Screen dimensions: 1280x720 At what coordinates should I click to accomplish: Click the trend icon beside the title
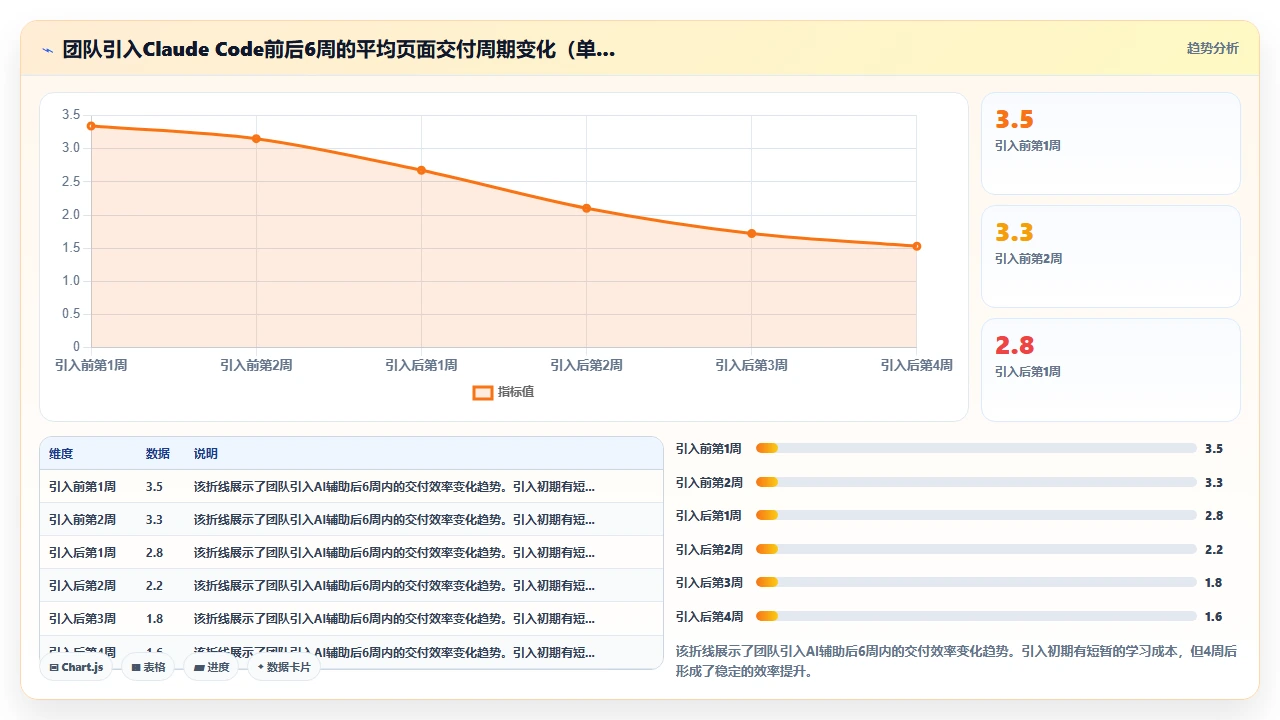[x=47, y=50]
